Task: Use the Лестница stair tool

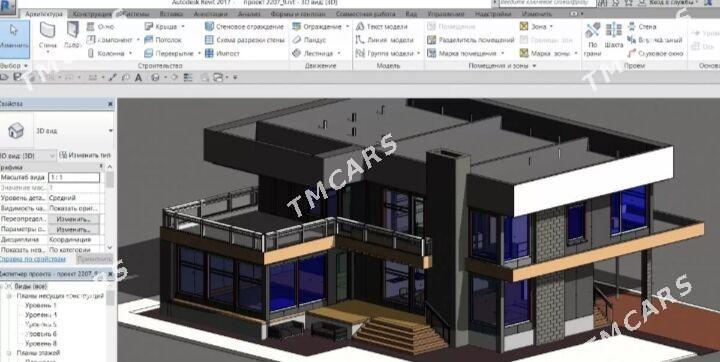Action: point(313,53)
